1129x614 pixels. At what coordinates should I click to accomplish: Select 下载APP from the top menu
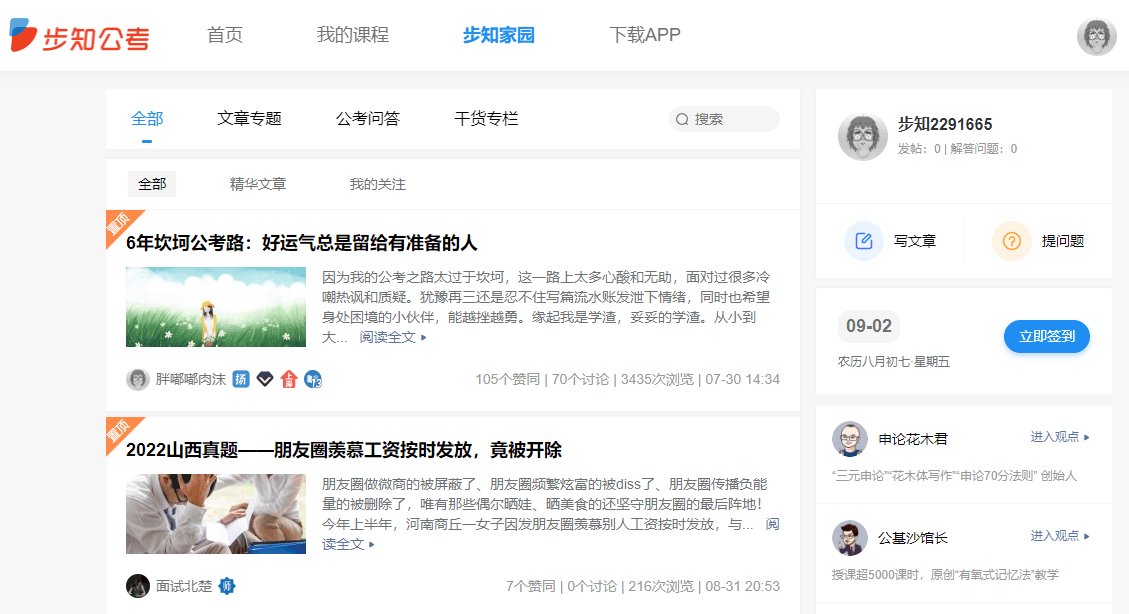tap(644, 33)
